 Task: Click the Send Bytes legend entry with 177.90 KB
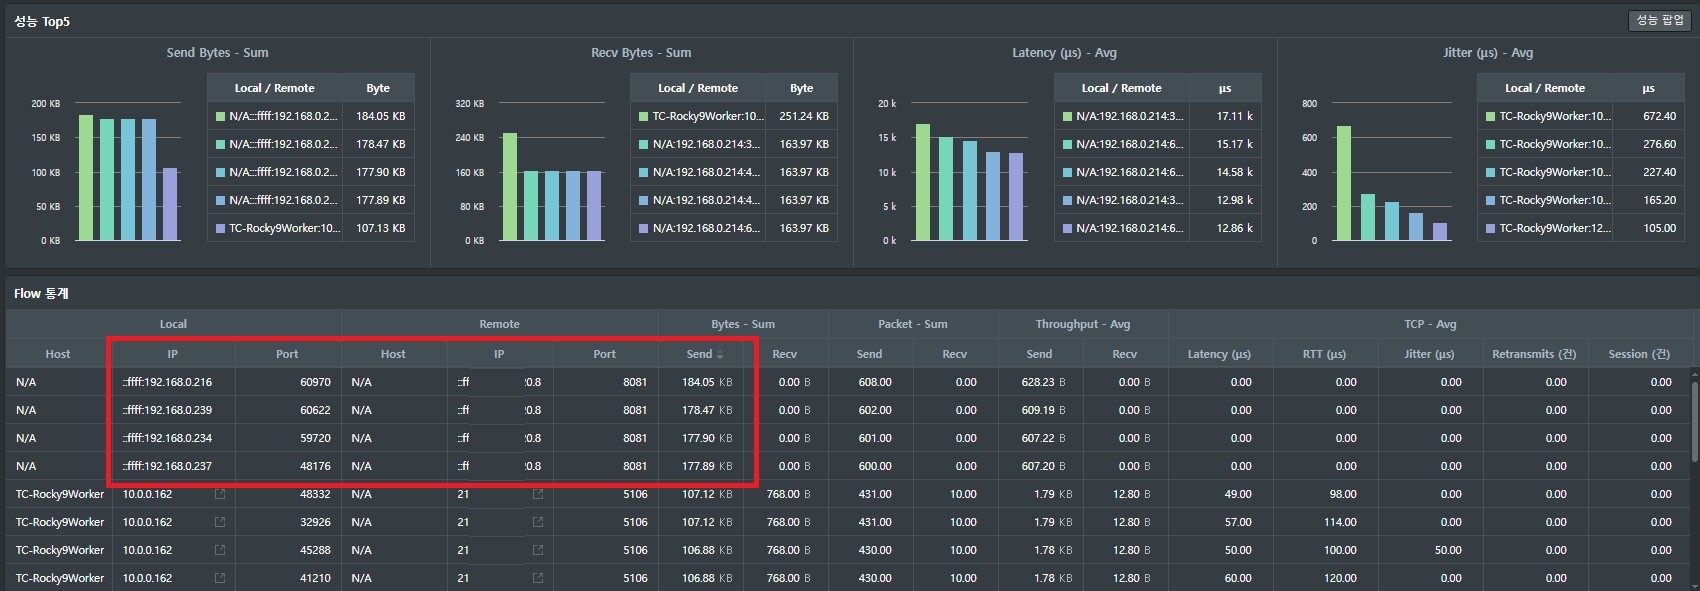click(x=311, y=172)
